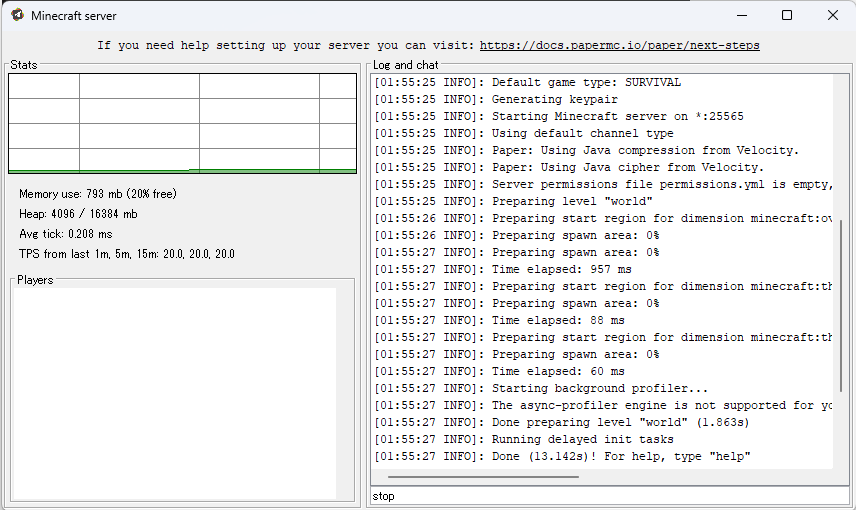Click log line 'Done (13.142s)! For help, type "help"'
The width and height of the screenshot is (856, 510).
point(562,456)
